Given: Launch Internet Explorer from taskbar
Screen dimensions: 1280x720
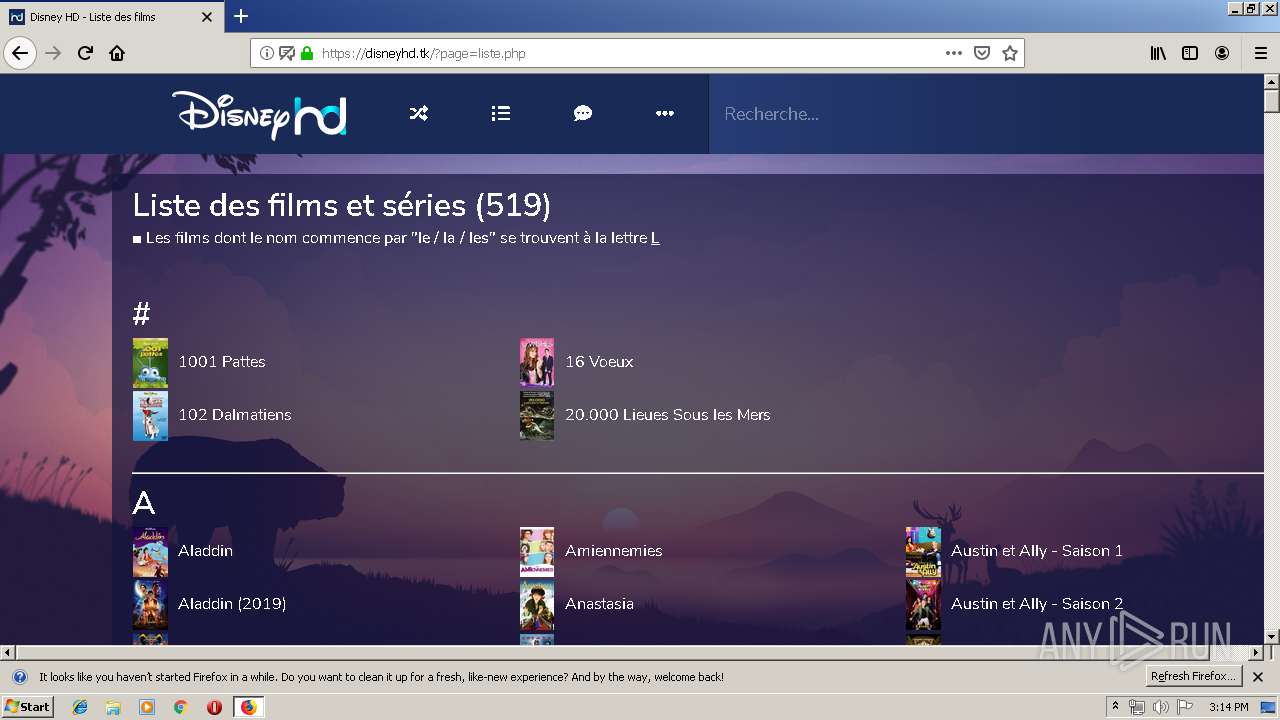Looking at the screenshot, I should [x=80, y=707].
